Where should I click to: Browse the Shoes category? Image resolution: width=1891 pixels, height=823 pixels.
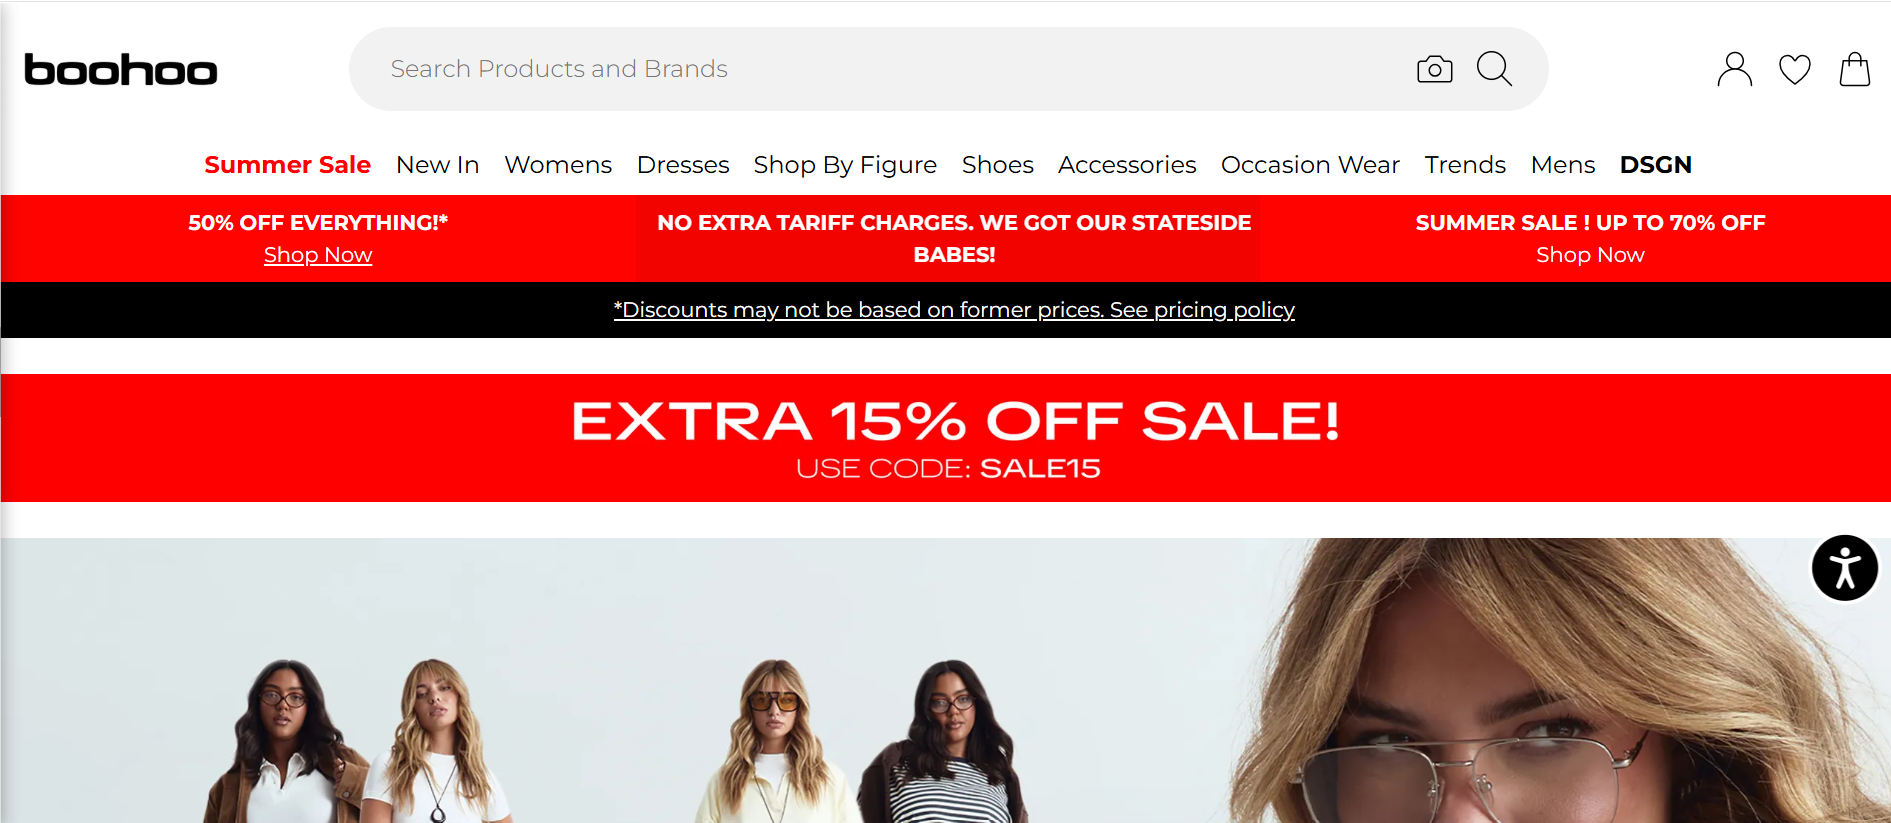coord(997,164)
